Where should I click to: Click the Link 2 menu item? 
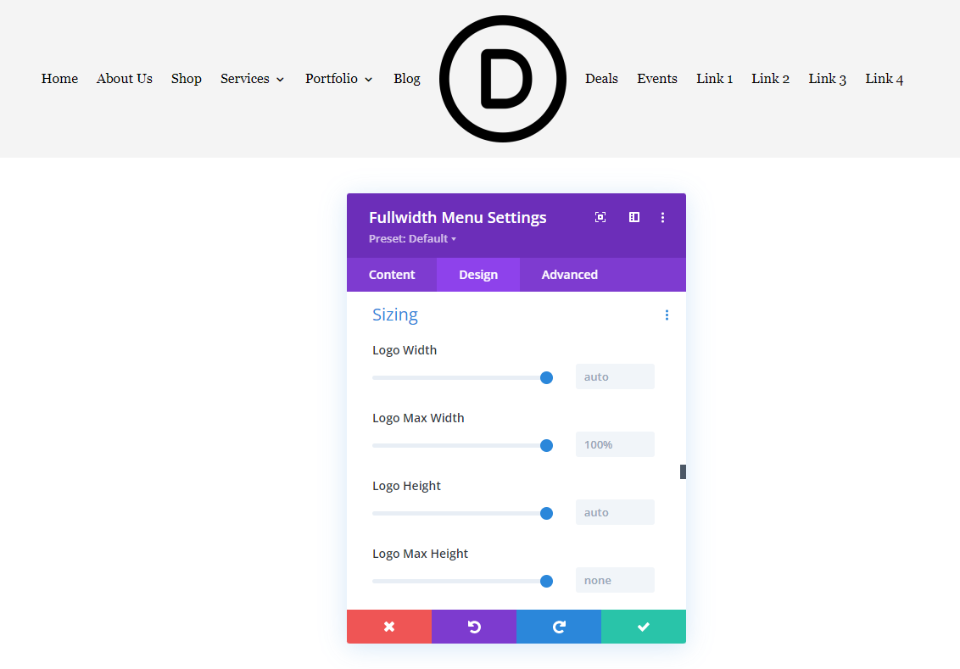770,79
